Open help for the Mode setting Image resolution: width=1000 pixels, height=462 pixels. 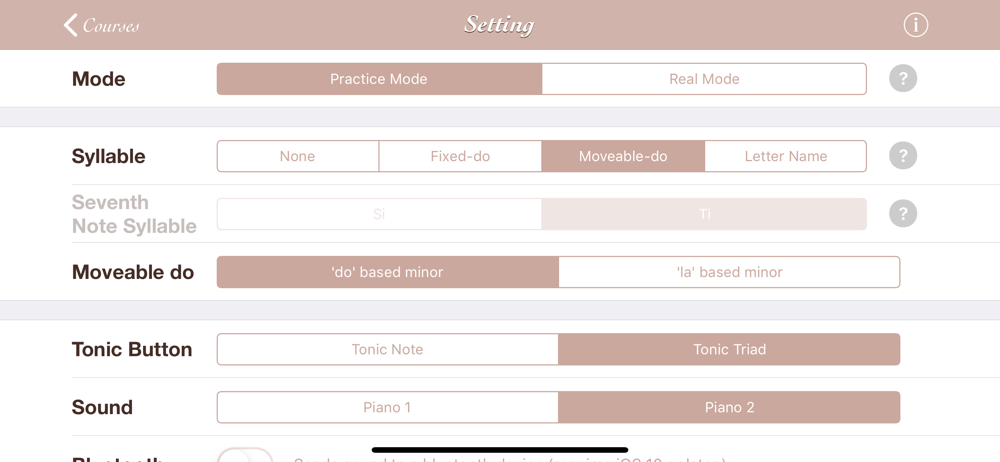click(x=902, y=79)
